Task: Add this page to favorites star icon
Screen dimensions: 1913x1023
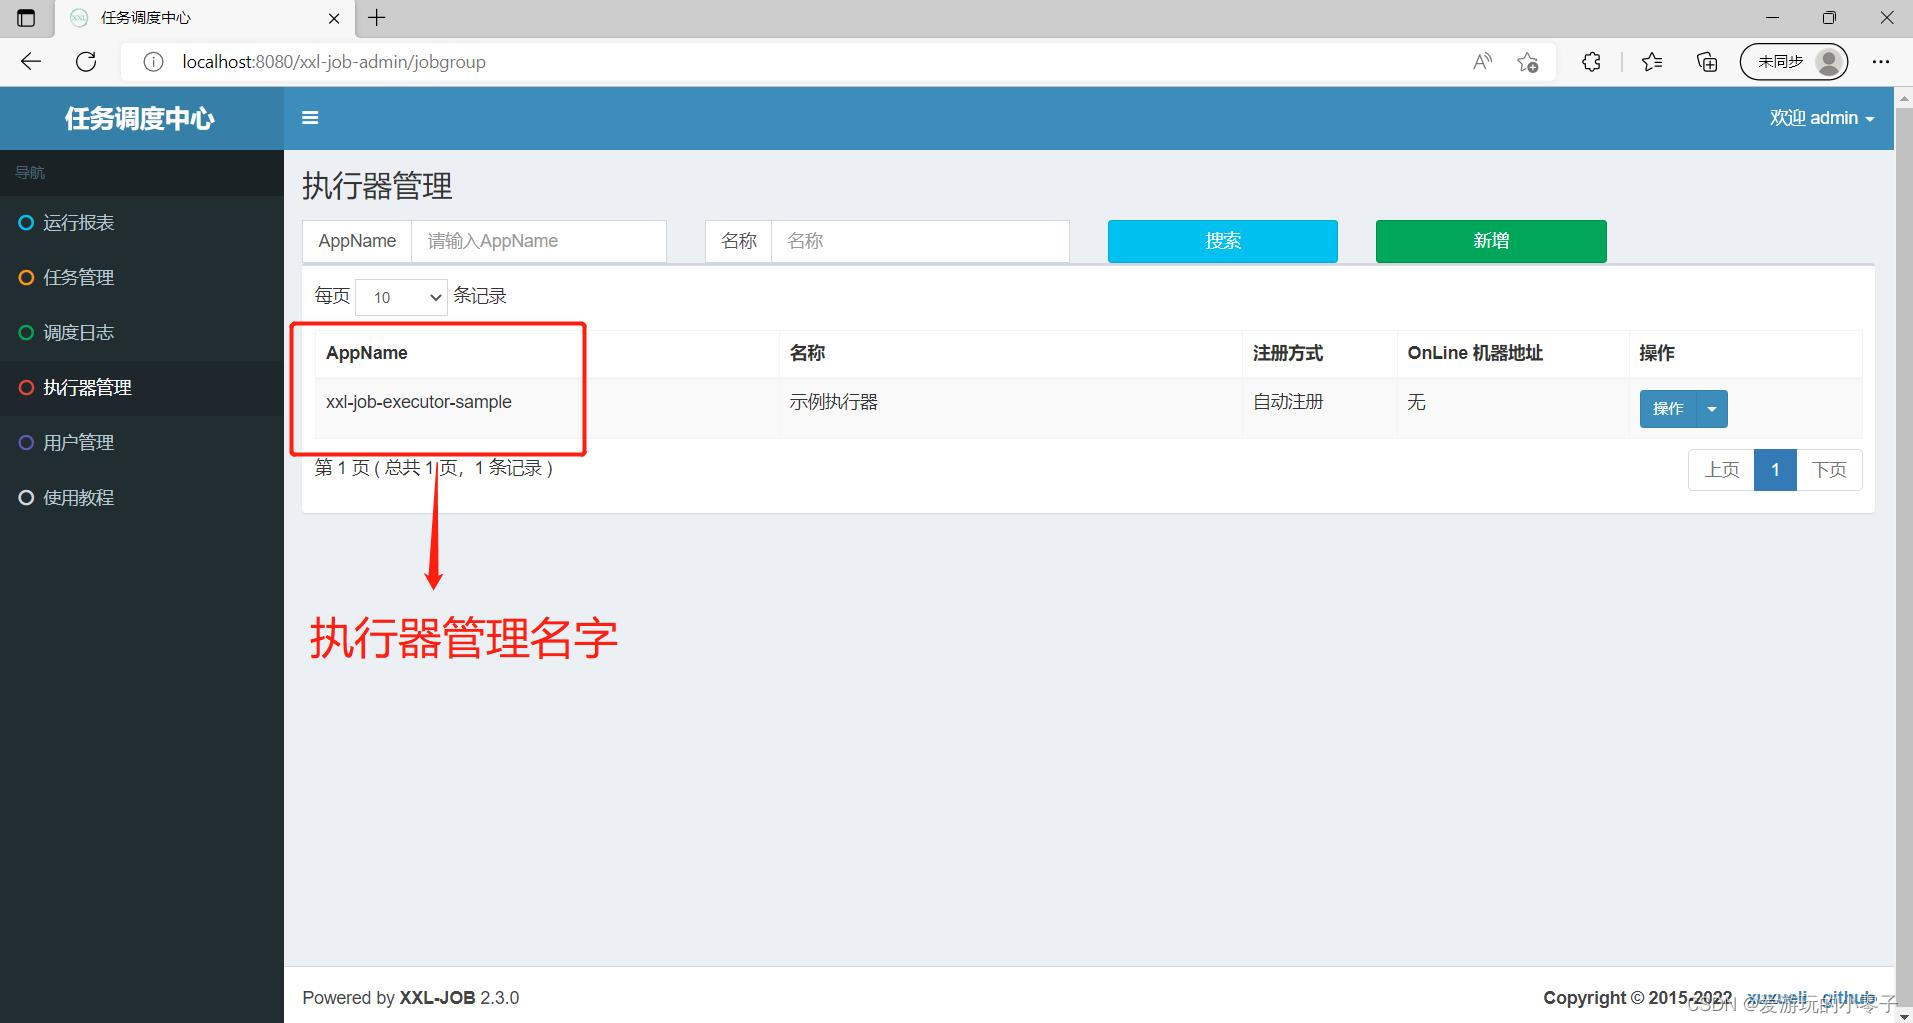Action: (x=1527, y=62)
